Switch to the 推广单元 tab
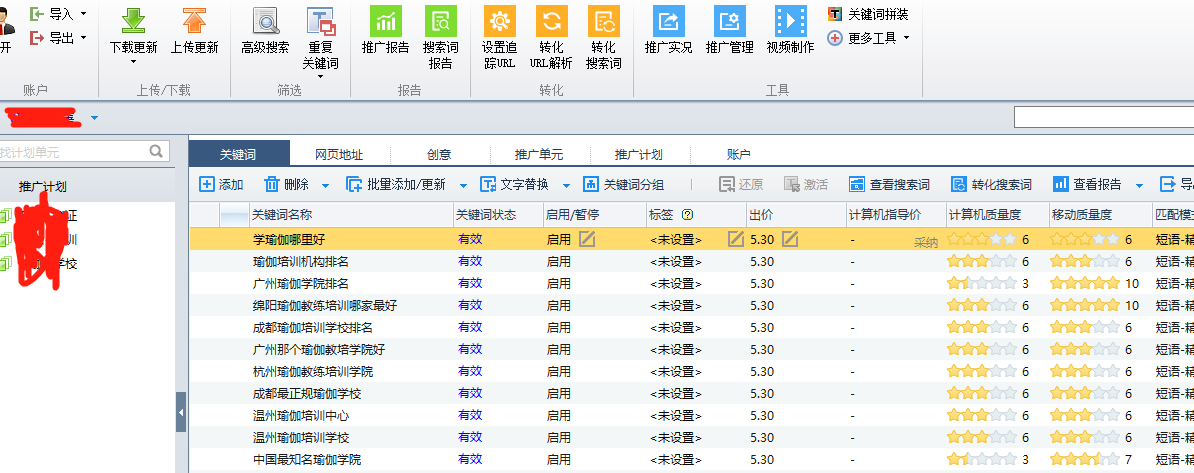The height and width of the screenshot is (473, 1194). click(539, 155)
